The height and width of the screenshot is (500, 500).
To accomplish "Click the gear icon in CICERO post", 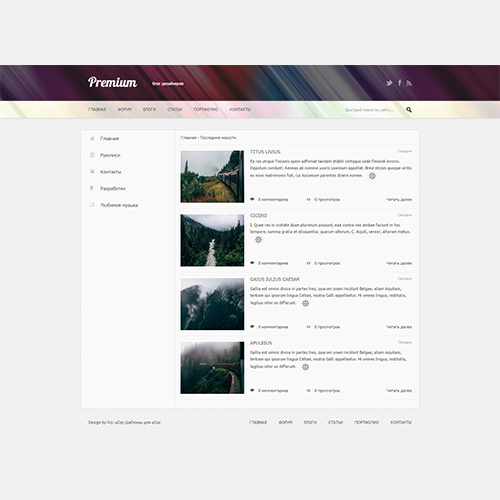I will tap(258, 240).
